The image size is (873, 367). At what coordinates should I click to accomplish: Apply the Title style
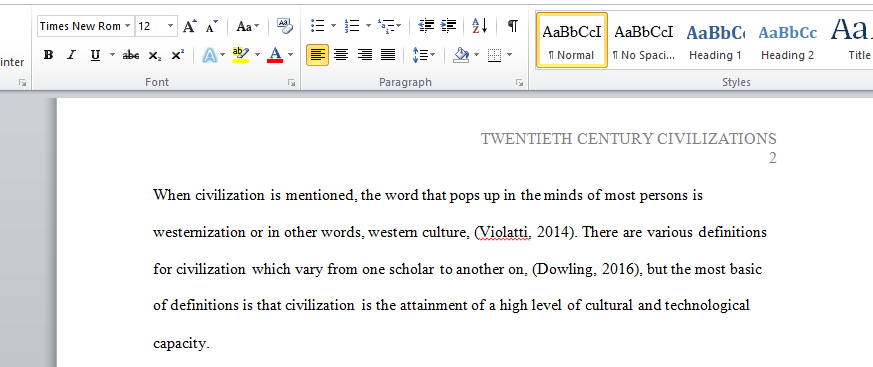click(x=852, y=40)
